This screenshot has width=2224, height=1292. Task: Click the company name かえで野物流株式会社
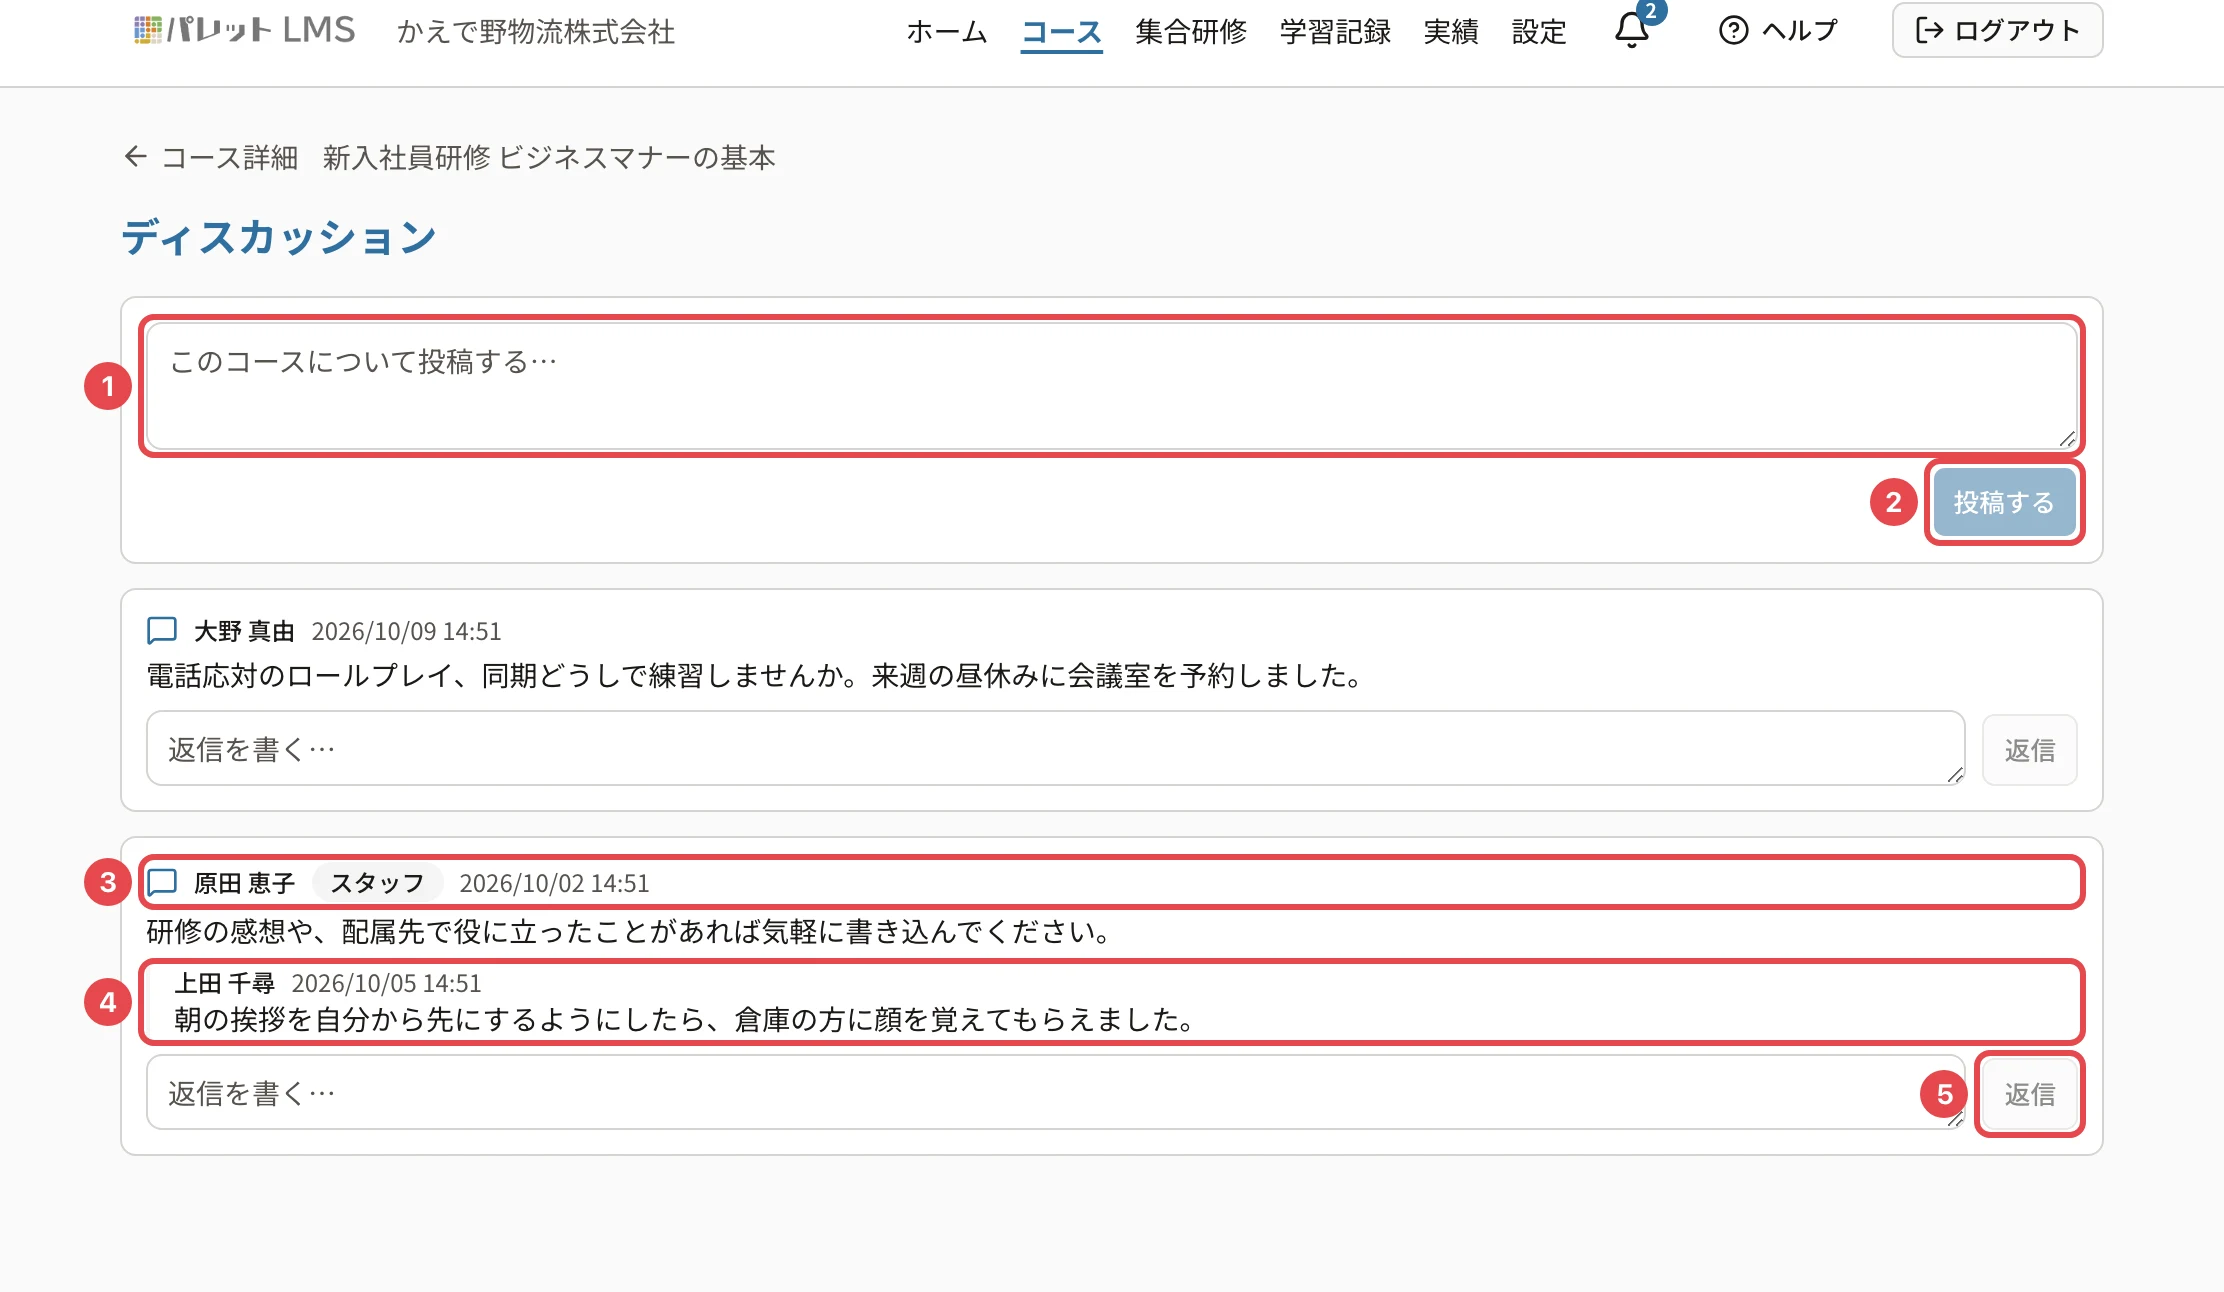pyautogui.click(x=536, y=31)
